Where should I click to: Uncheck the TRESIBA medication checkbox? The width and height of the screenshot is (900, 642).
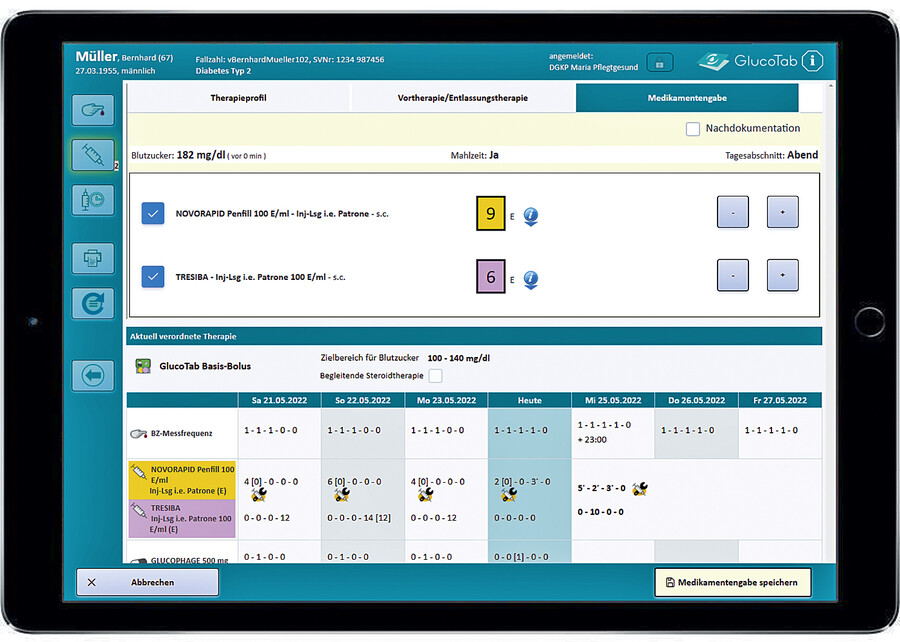coord(153,276)
